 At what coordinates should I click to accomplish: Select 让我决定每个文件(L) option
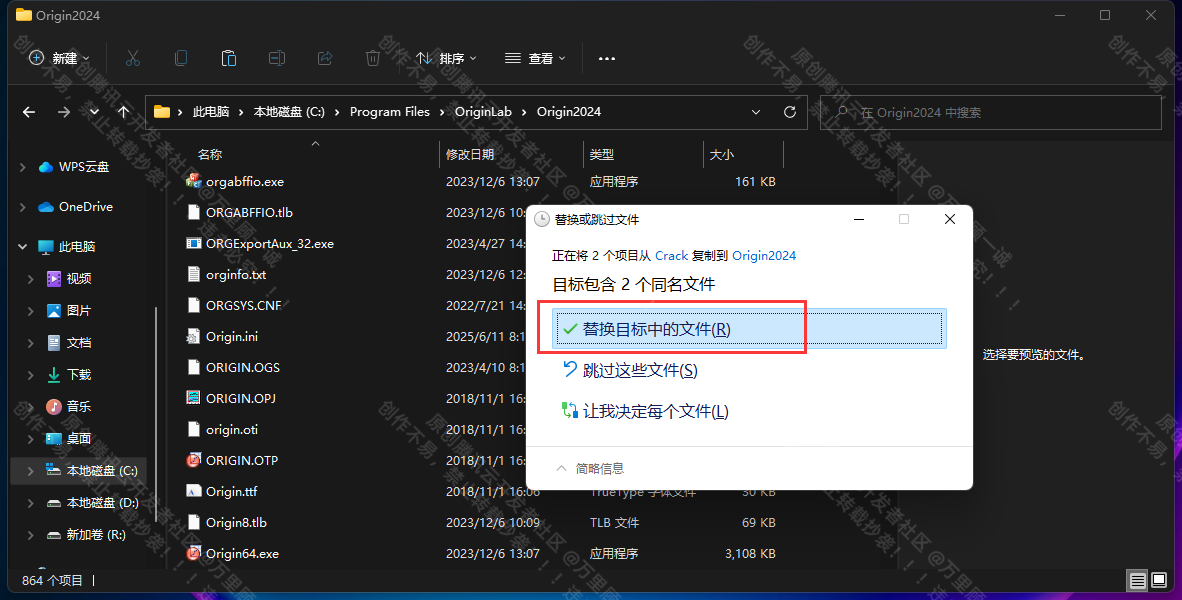tap(655, 411)
